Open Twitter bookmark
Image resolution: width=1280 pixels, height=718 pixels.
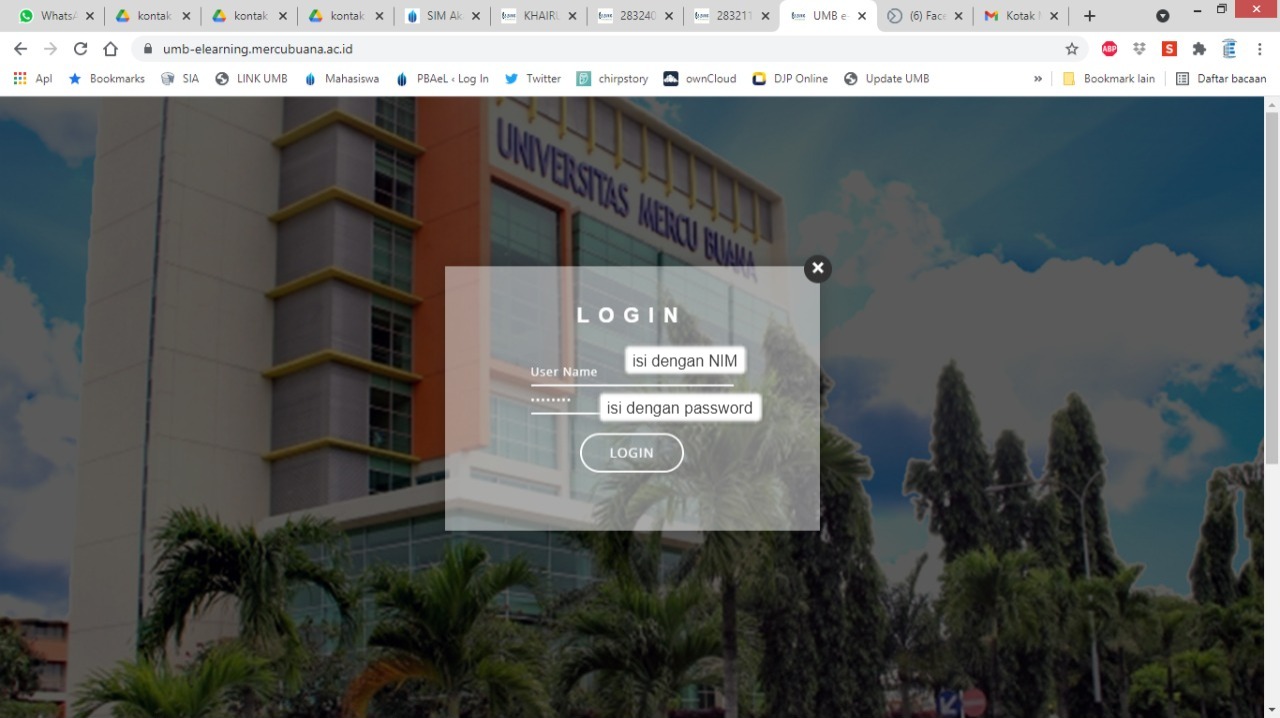pos(533,78)
